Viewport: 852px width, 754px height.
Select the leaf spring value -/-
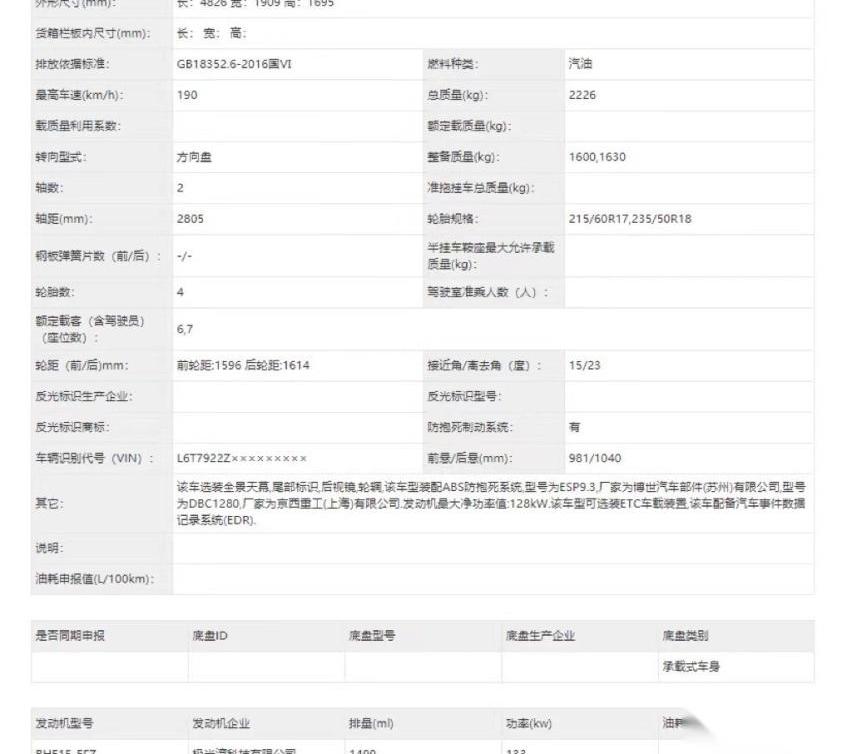[x=184, y=256]
